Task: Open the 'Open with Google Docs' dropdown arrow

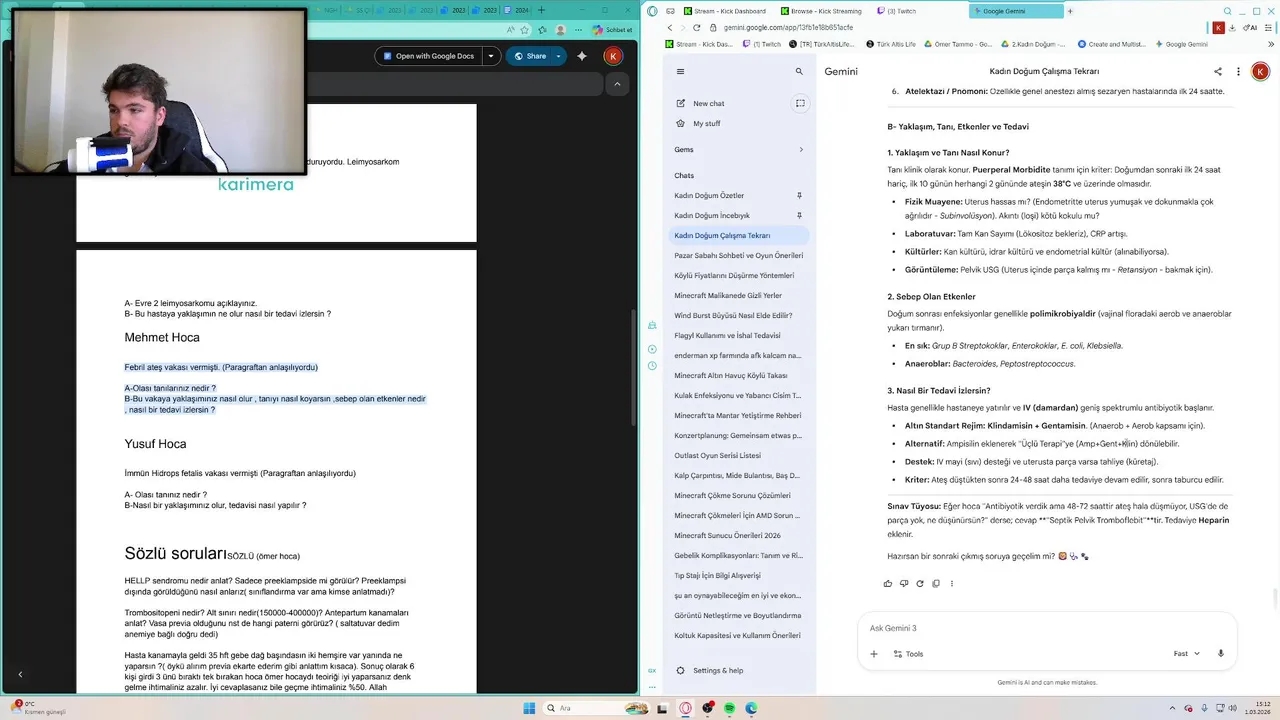Action: [490, 56]
